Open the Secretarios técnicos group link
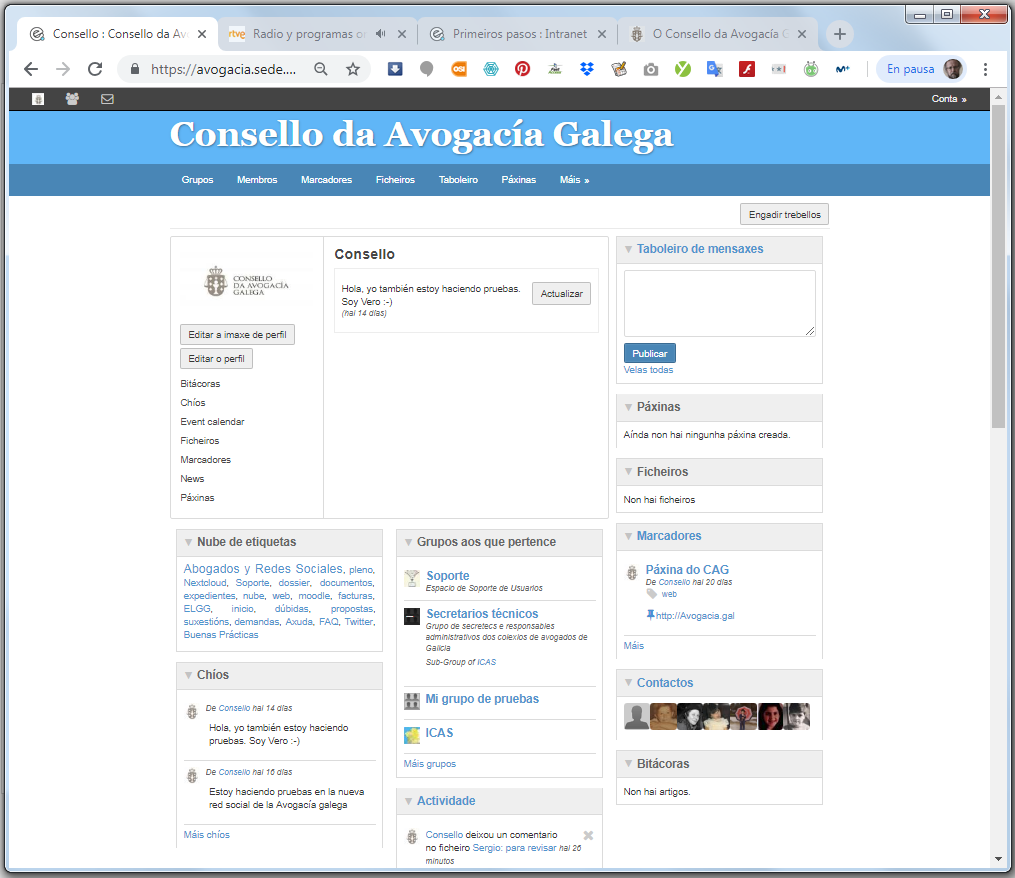This screenshot has height=878, width=1015. point(482,614)
